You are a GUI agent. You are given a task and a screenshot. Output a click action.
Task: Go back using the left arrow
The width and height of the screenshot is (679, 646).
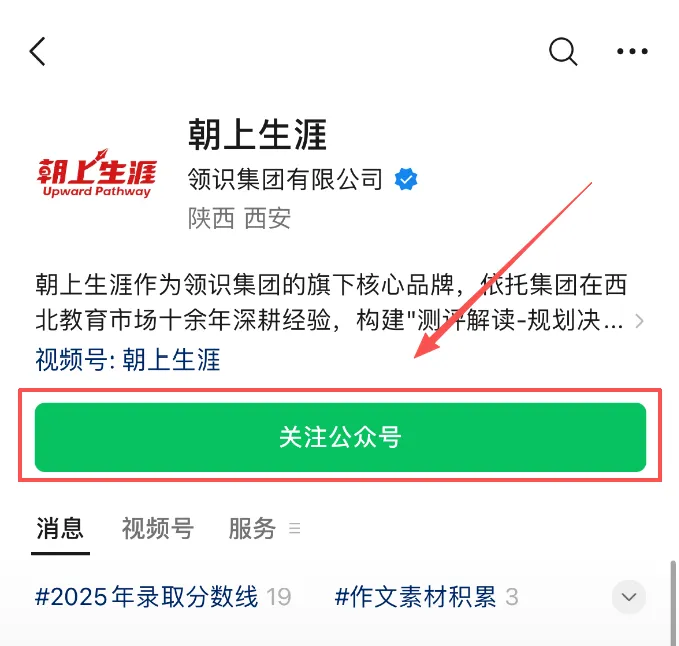click(x=38, y=51)
